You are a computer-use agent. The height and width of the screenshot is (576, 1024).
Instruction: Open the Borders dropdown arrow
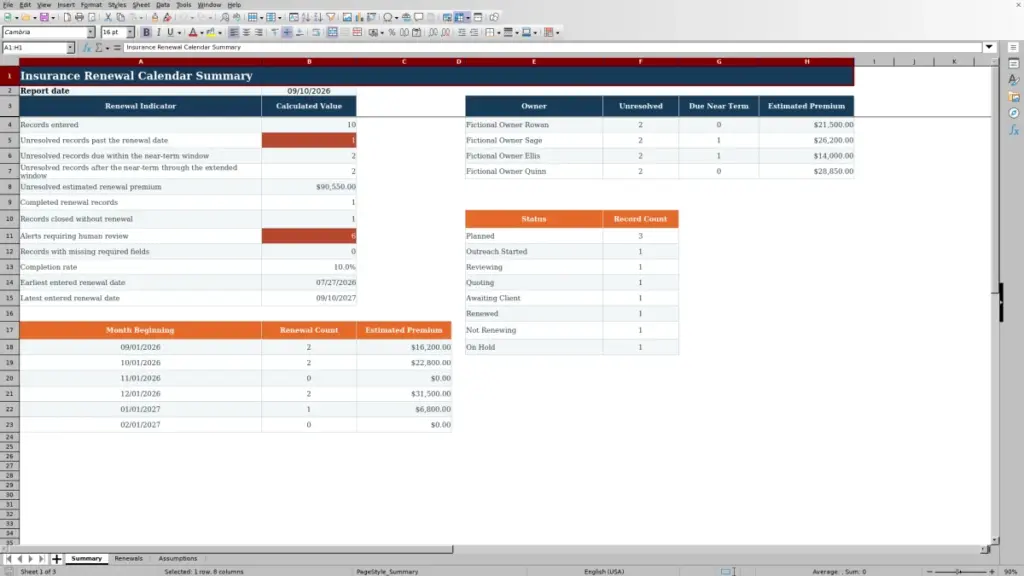498,33
